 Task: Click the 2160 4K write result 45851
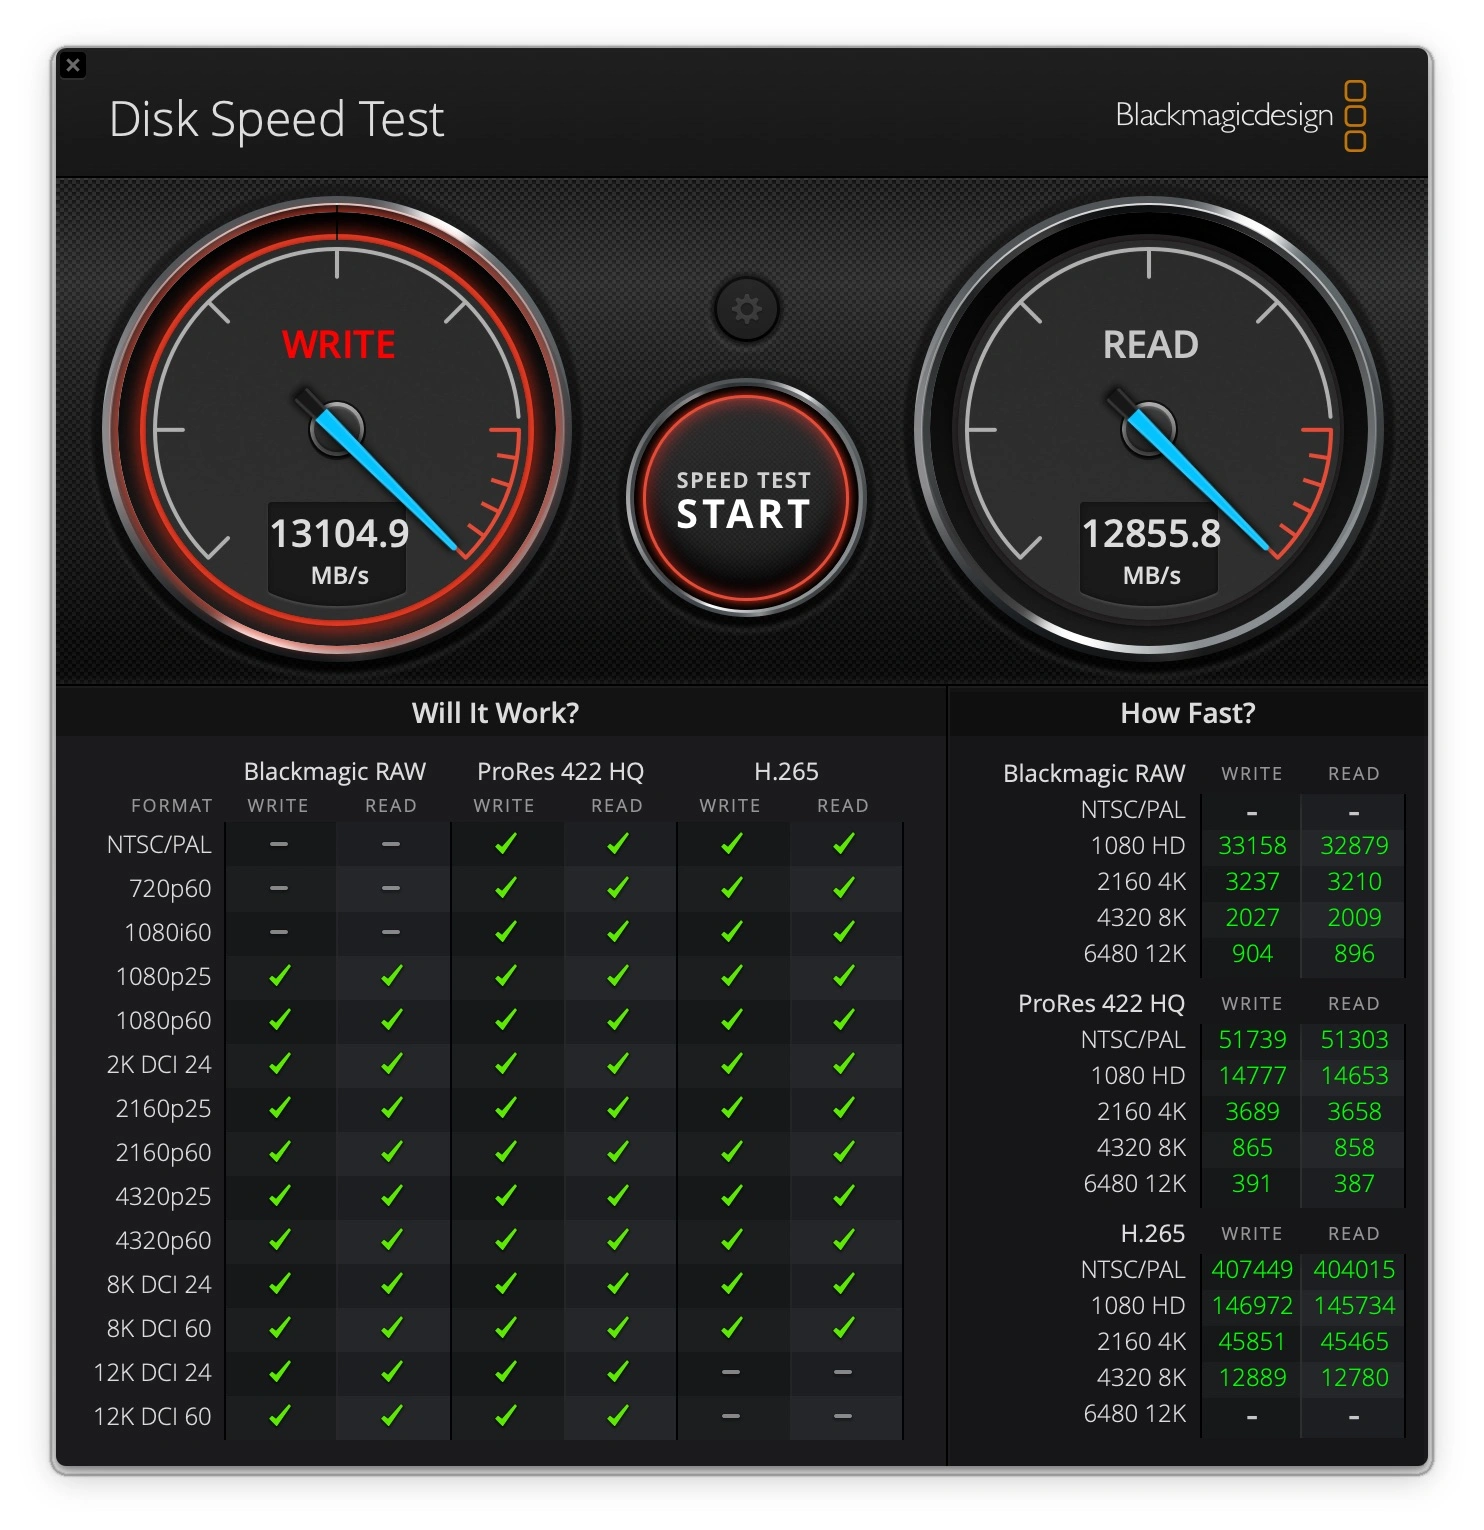point(1251,1341)
